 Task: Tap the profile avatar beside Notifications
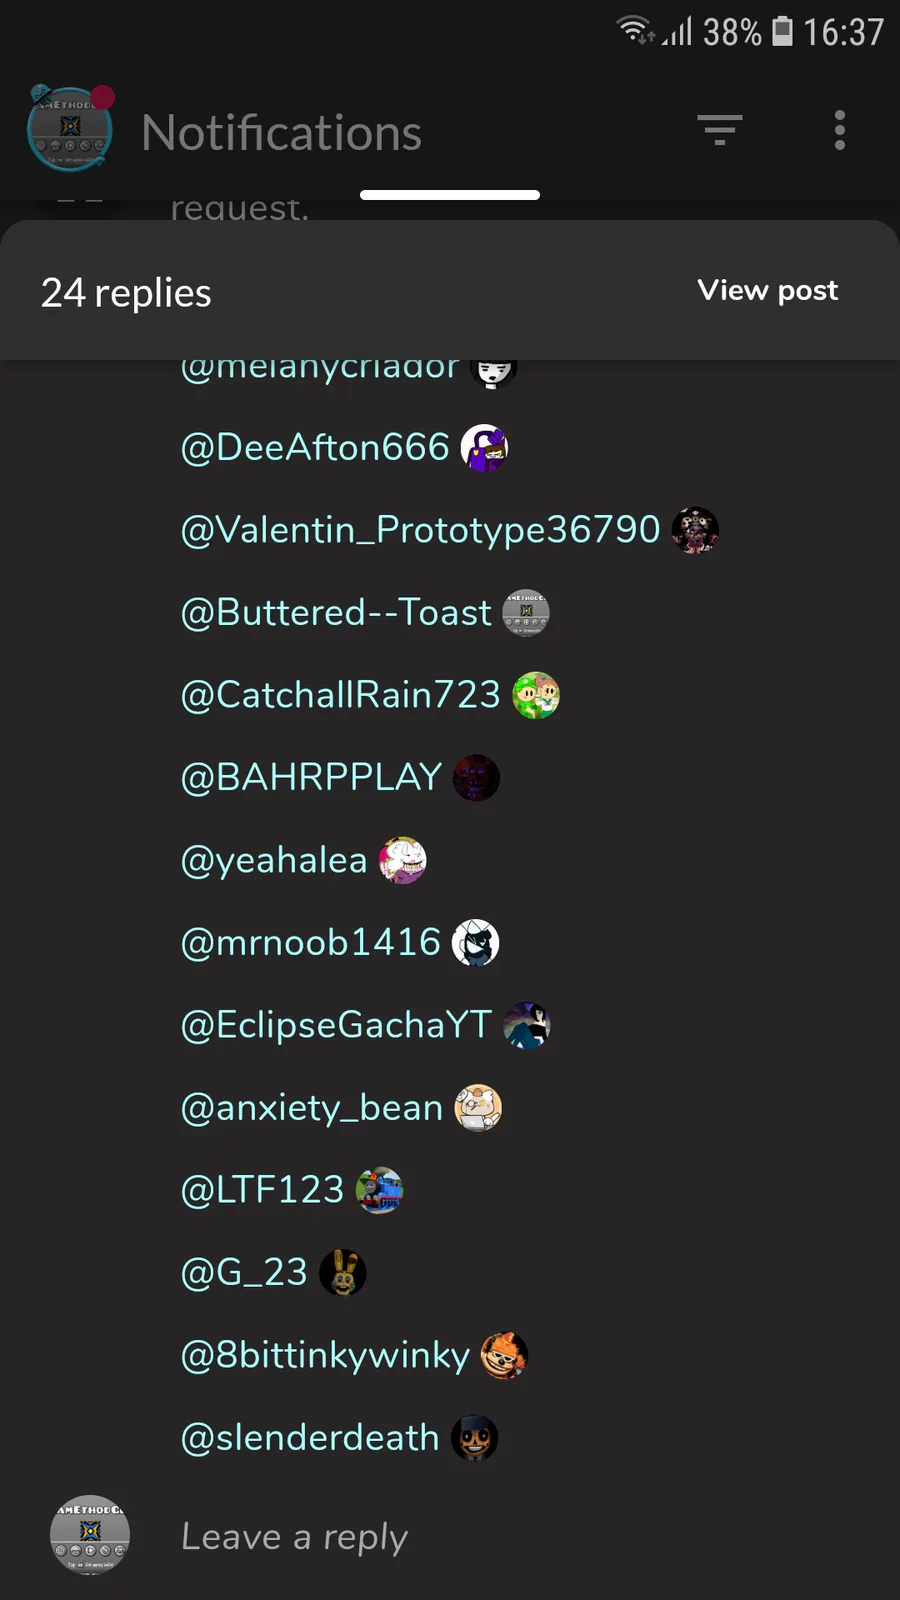tap(70, 128)
